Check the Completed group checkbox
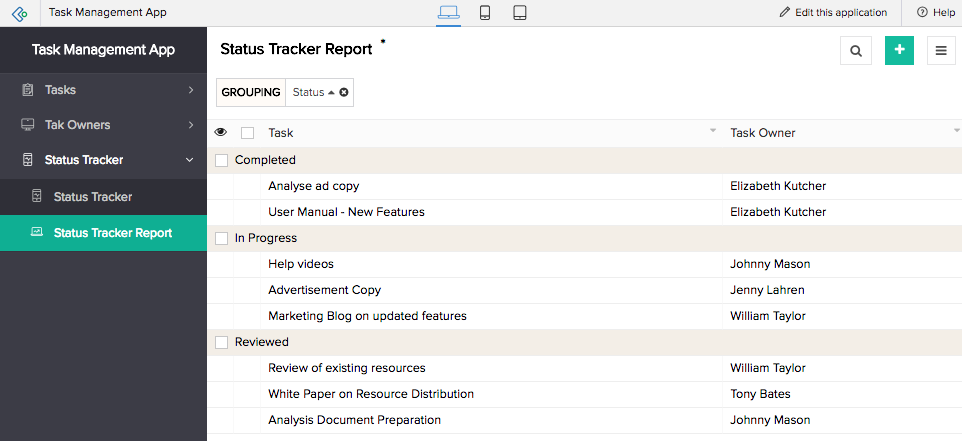The height and width of the screenshot is (441, 962). pyautogui.click(x=222, y=160)
